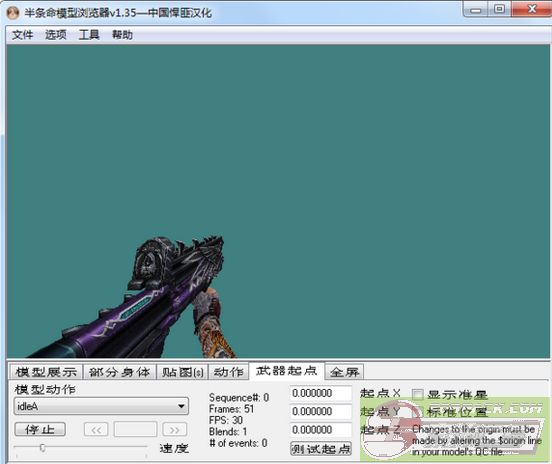Screen dimensions: 552x464
Task: Click the 'FPS: 30' text
Action: coord(226,420)
